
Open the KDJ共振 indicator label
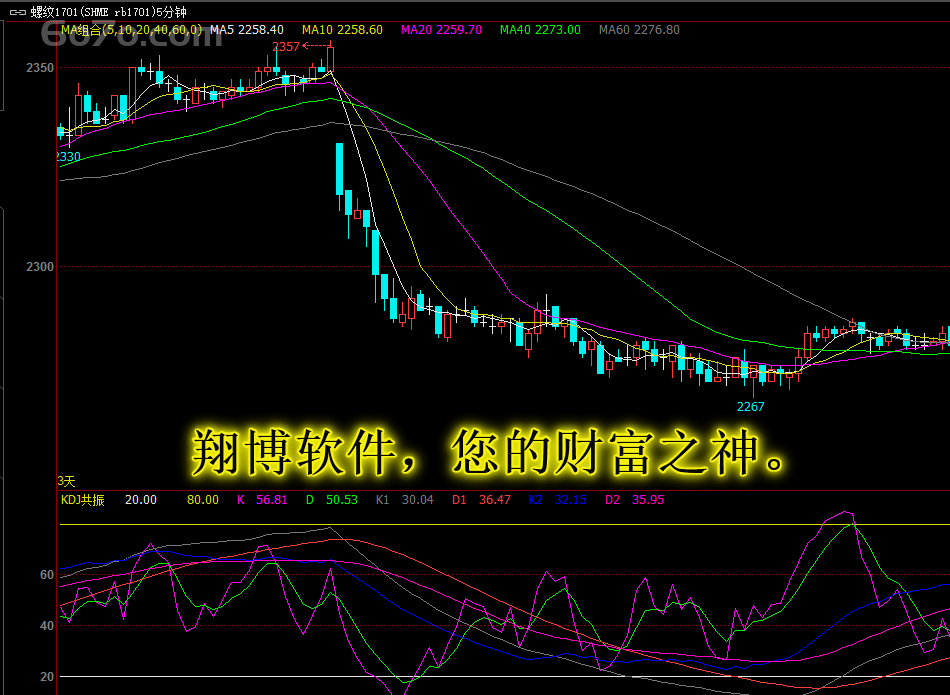click(82, 500)
